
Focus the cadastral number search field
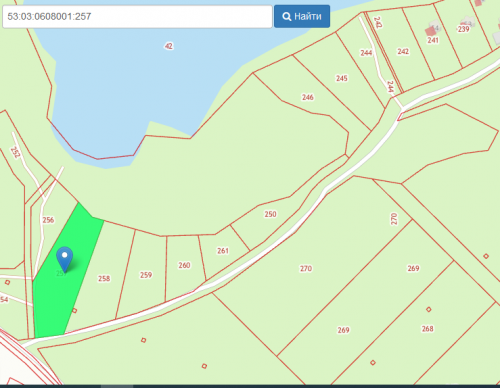137,16
